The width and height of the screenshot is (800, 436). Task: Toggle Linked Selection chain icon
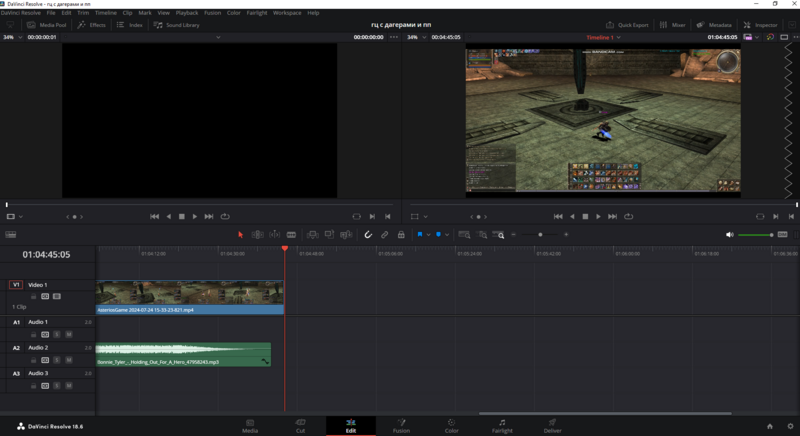(x=385, y=235)
